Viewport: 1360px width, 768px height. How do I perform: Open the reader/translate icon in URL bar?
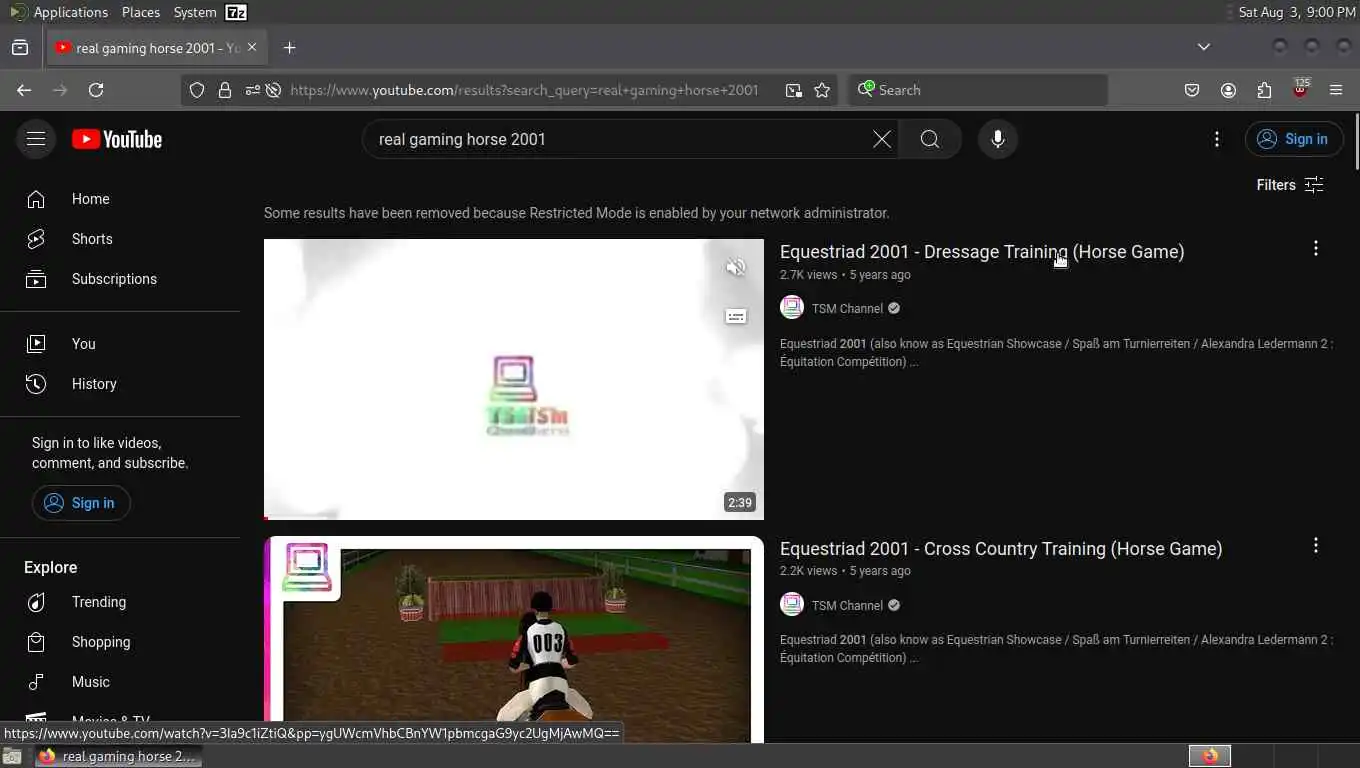(x=794, y=90)
